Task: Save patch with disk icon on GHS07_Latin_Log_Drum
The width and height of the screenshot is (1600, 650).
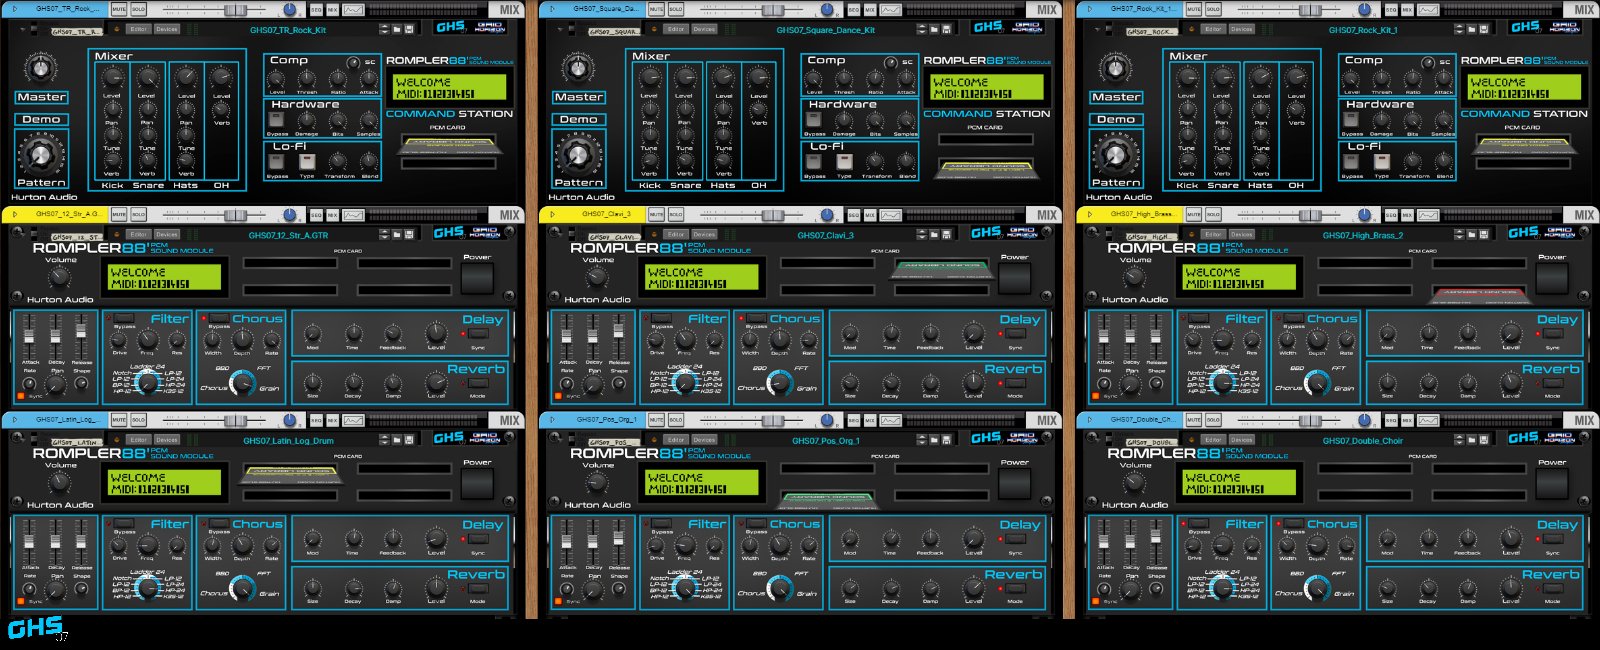Action: point(409,441)
